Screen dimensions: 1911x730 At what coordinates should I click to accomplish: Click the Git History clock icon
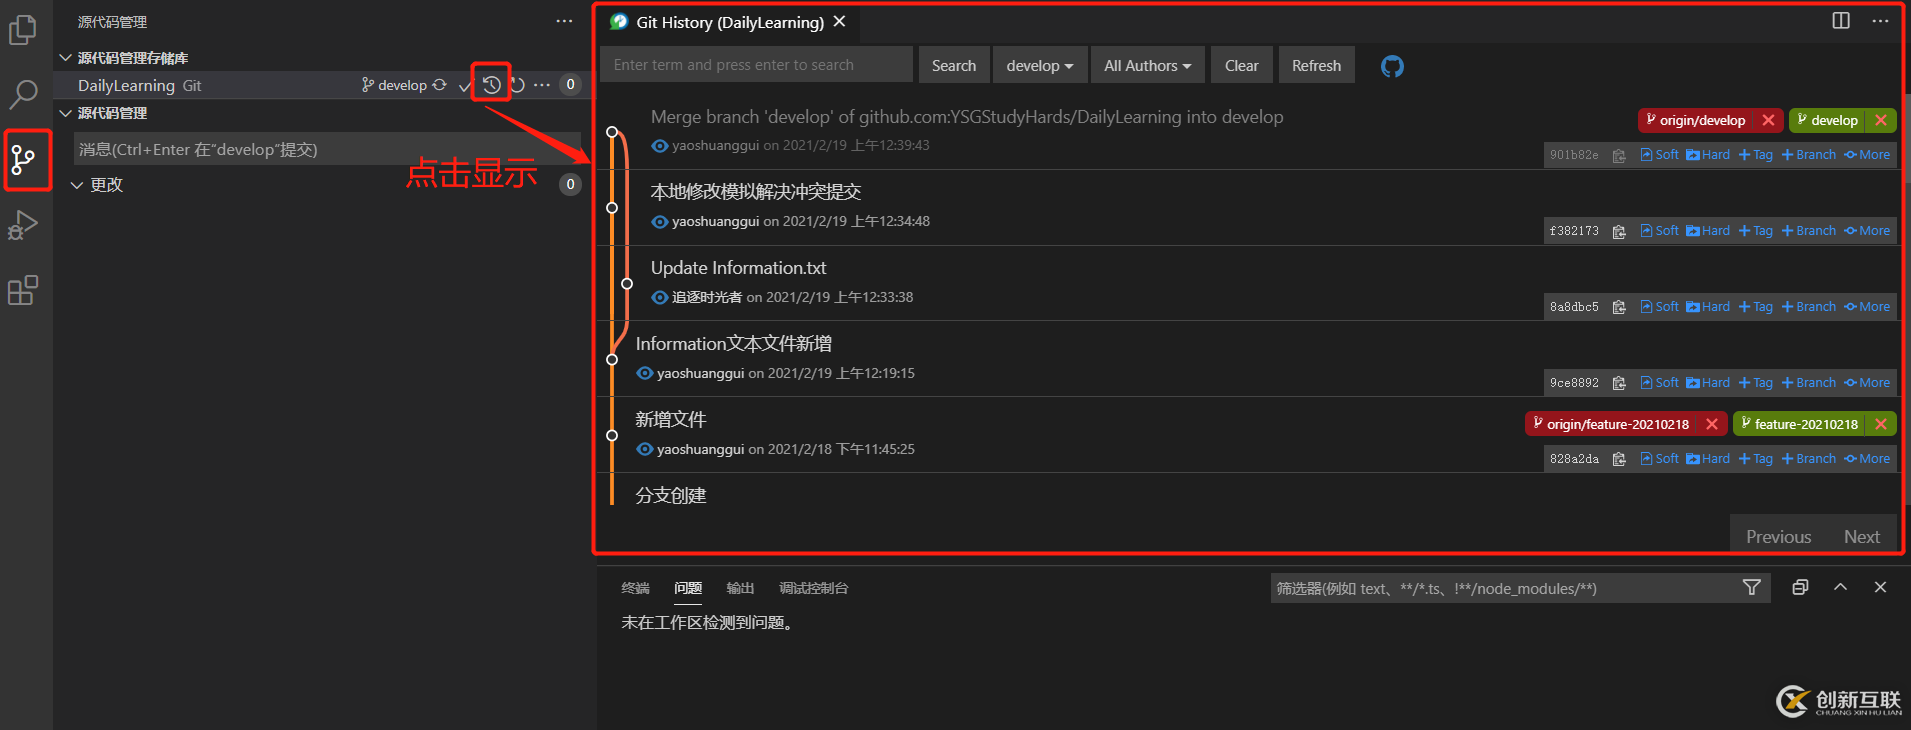[491, 85]
